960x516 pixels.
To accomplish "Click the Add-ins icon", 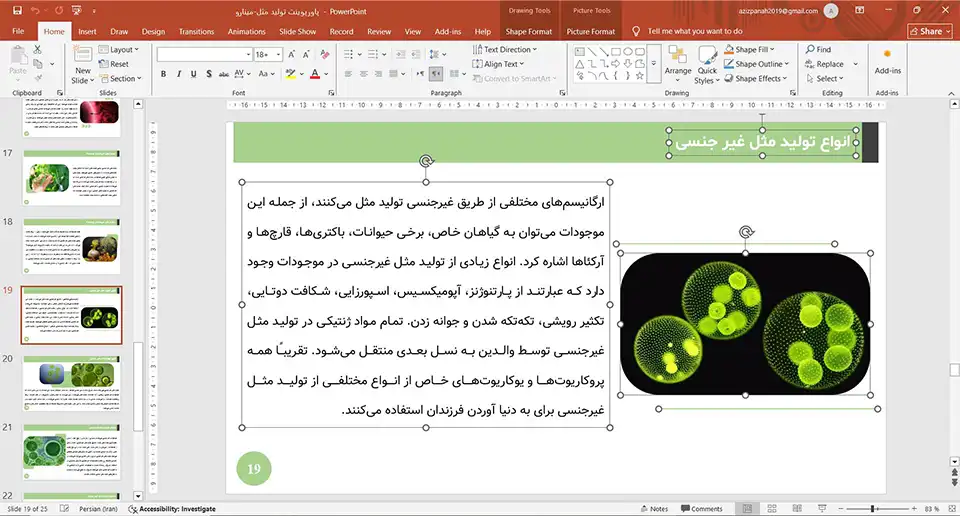I will point(887,60).
